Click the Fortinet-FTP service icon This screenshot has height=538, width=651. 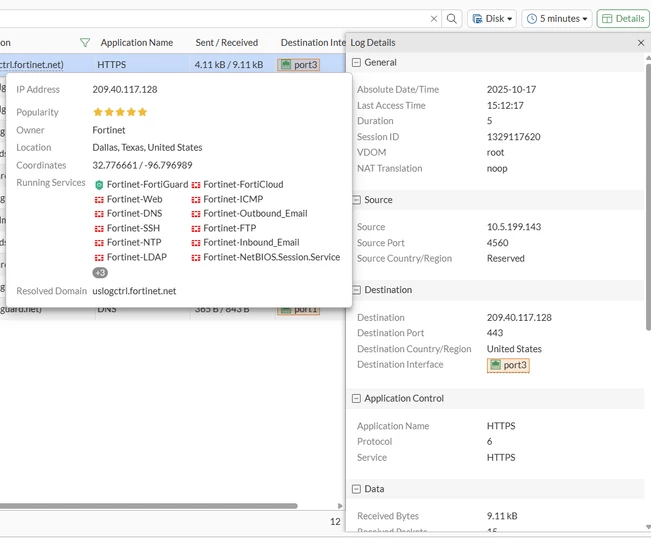[196, 228]
